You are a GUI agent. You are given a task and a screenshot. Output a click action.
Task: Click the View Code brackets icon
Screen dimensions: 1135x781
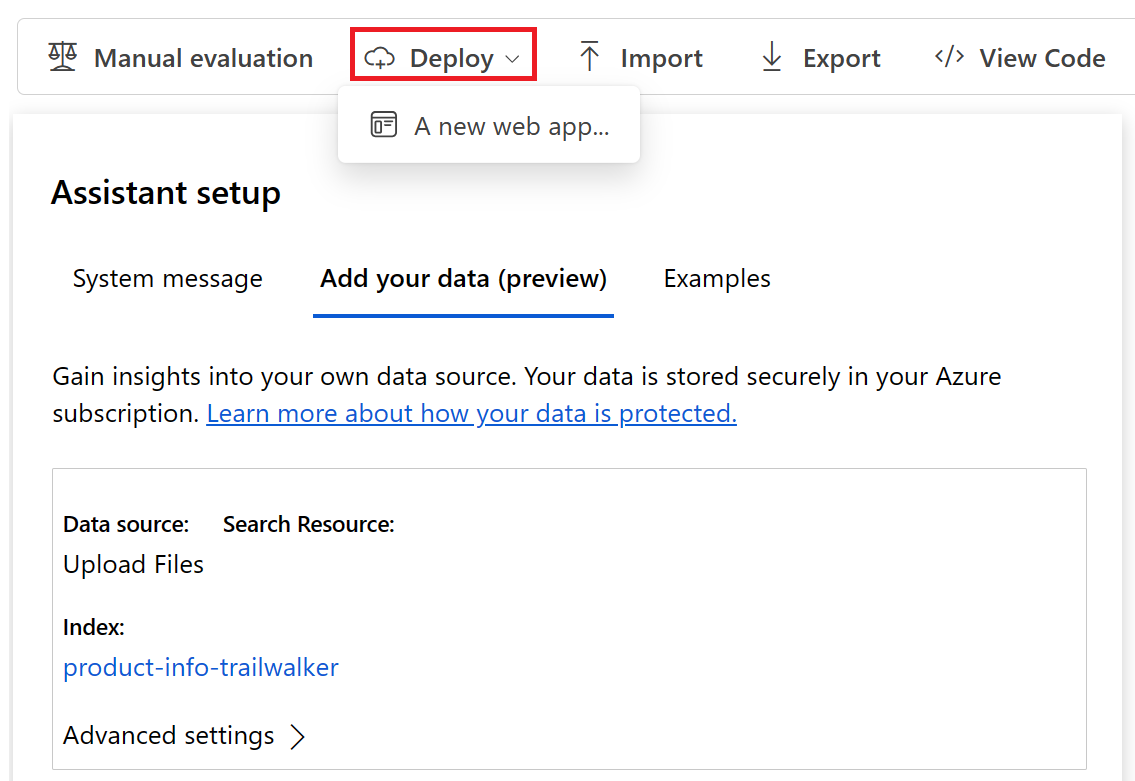[x=949, y=56]
